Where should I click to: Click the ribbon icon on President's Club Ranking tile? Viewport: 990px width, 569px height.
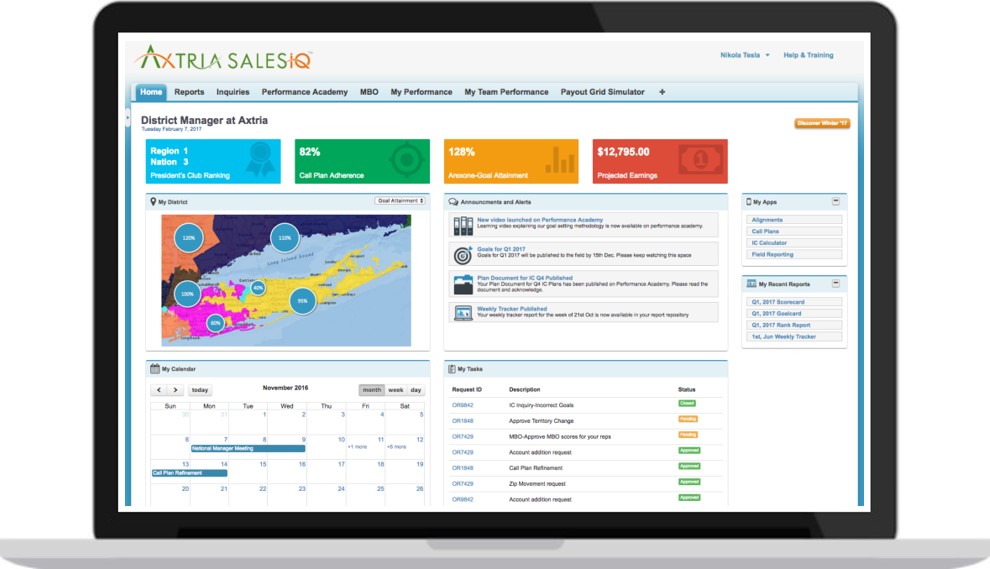click(x=261, y=161)
